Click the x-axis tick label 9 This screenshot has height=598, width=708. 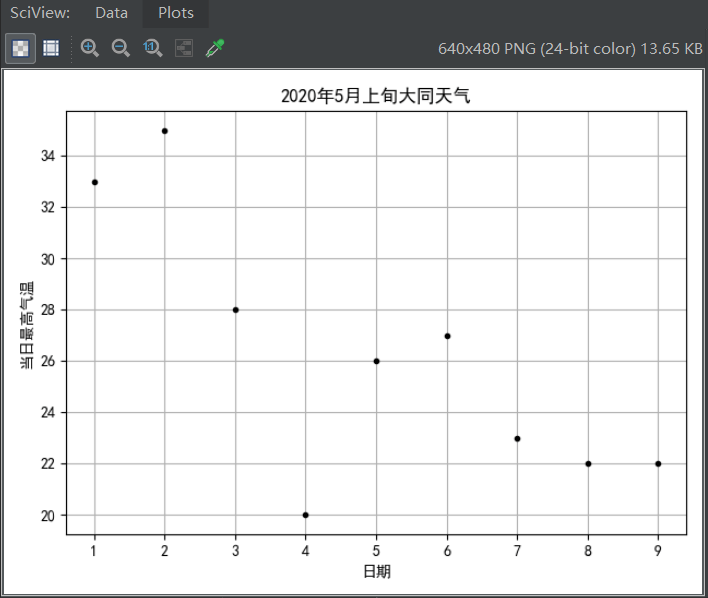pos(658,551)
